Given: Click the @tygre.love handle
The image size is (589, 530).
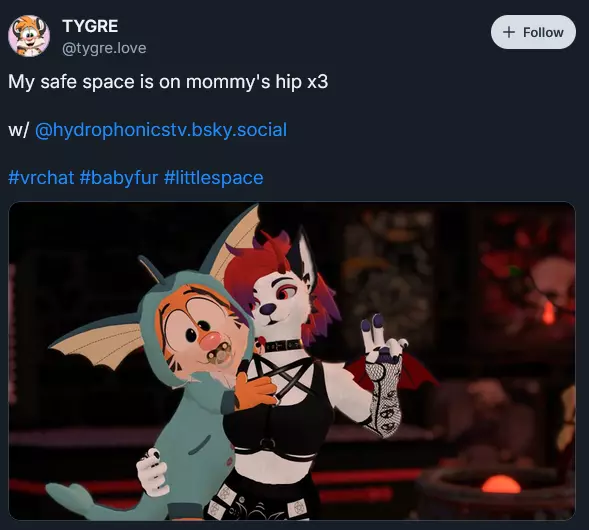Looking at the screenshot, I should (x=104, y=48).
